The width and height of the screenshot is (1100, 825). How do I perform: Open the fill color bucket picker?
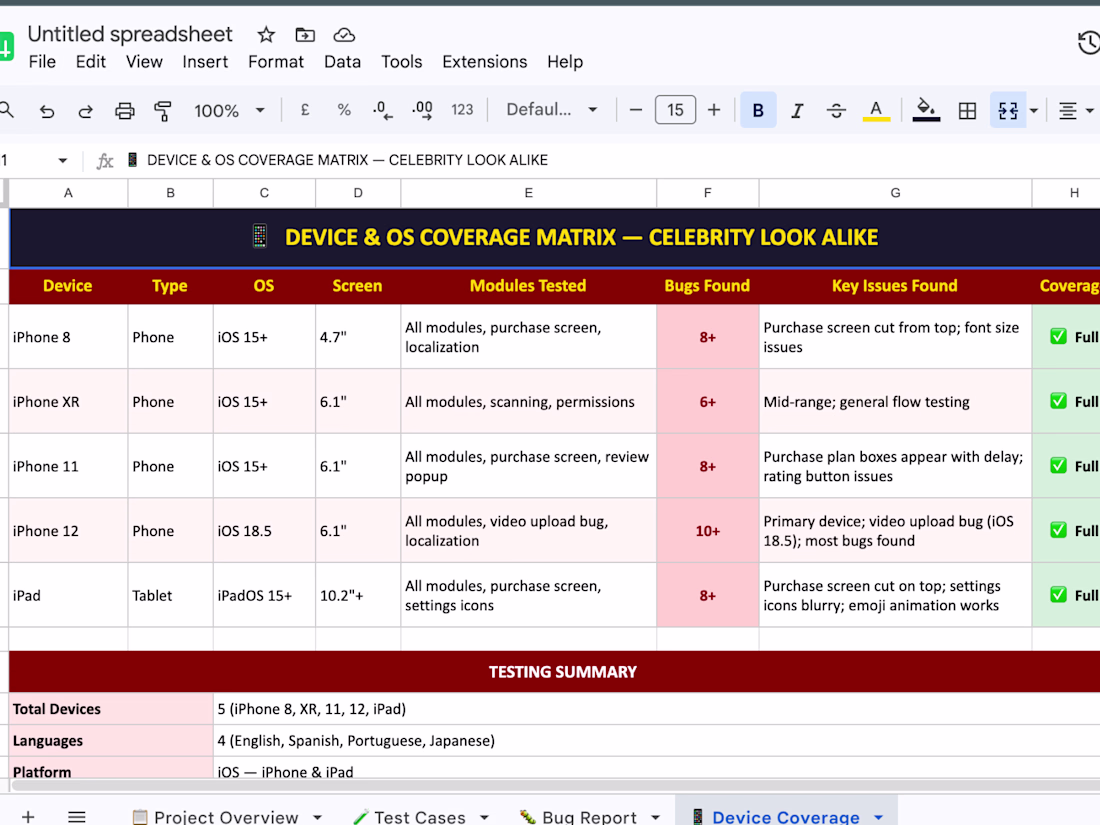pyautogui.click(x=926, y=110)
